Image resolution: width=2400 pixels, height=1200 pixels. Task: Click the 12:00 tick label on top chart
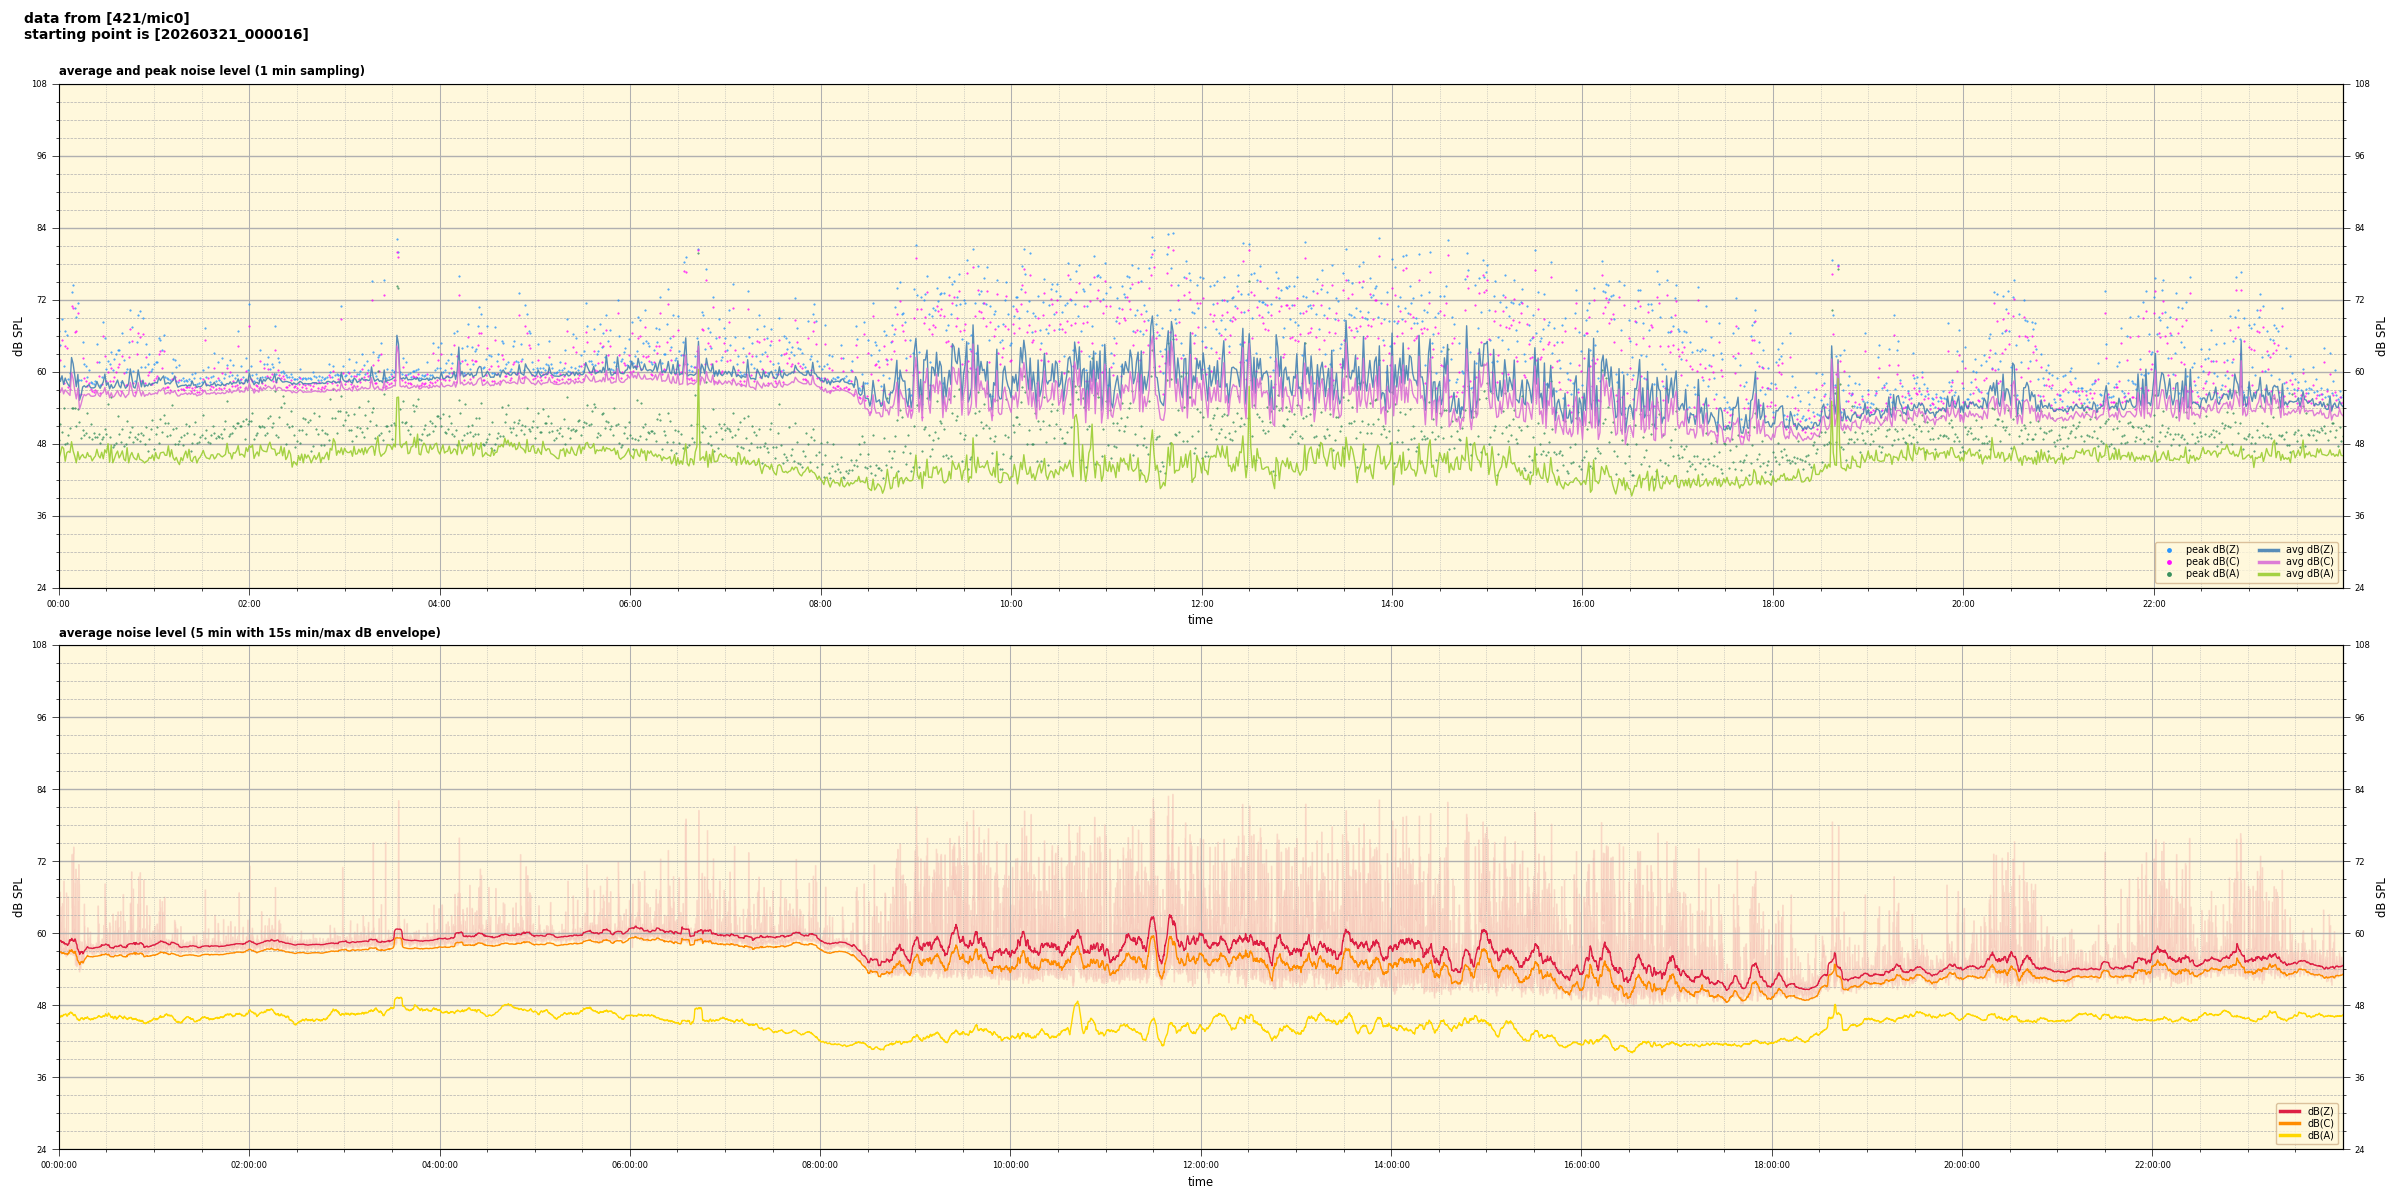(1201, 604)
